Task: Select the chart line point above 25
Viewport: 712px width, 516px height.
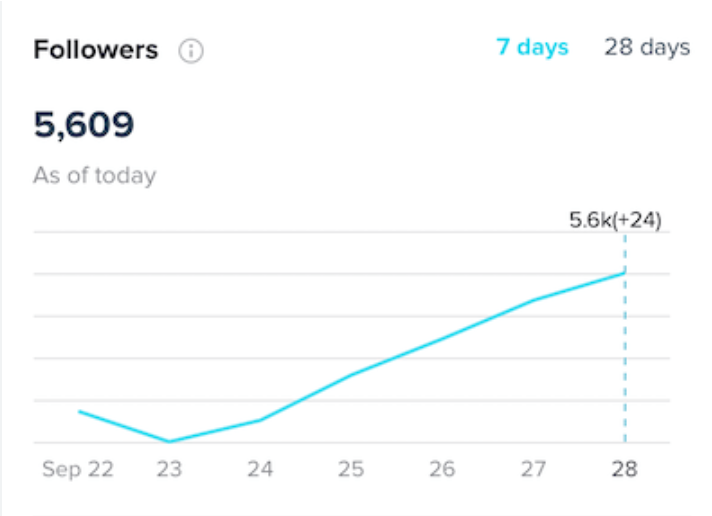Action: coord(351,375)
